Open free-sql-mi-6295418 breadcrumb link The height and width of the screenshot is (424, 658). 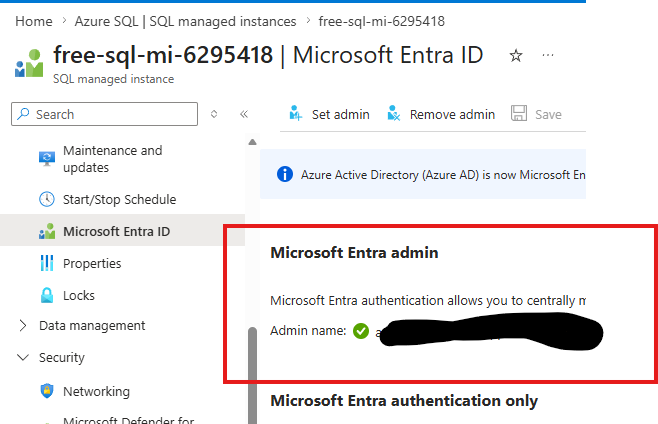coord(381,21)
